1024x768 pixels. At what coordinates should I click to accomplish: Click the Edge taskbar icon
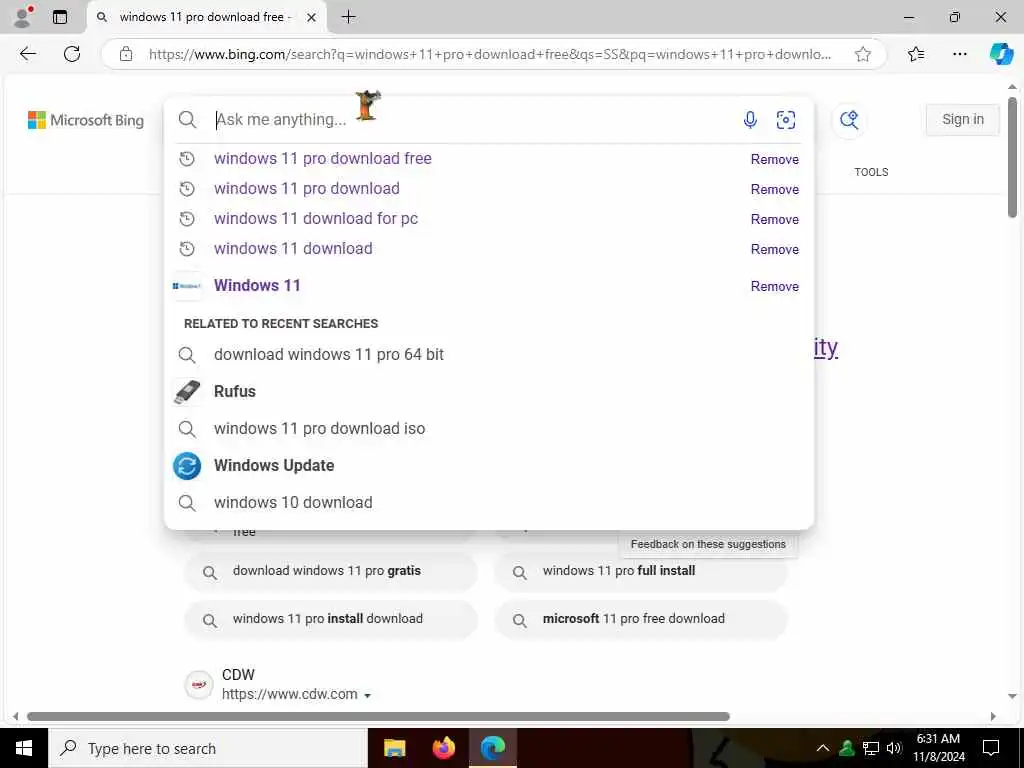[493, 748]
